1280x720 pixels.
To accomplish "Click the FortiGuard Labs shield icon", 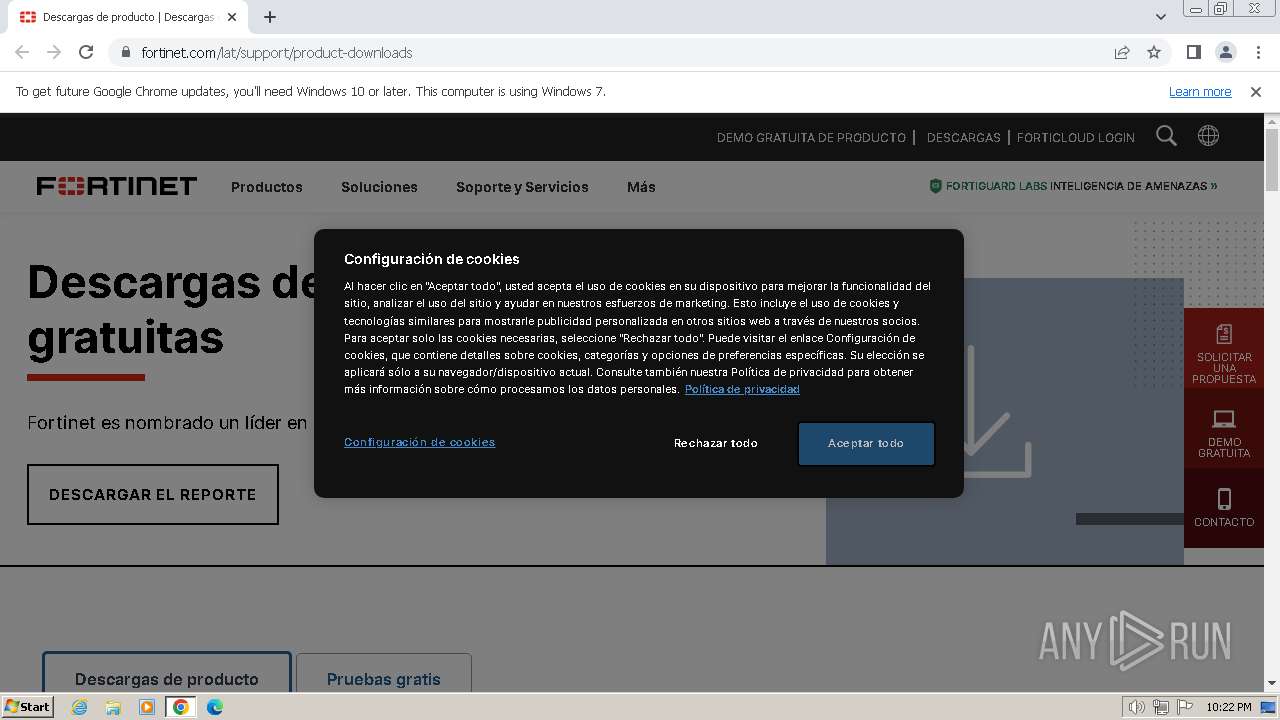I will pyautogui.click(x=935, y=186).
